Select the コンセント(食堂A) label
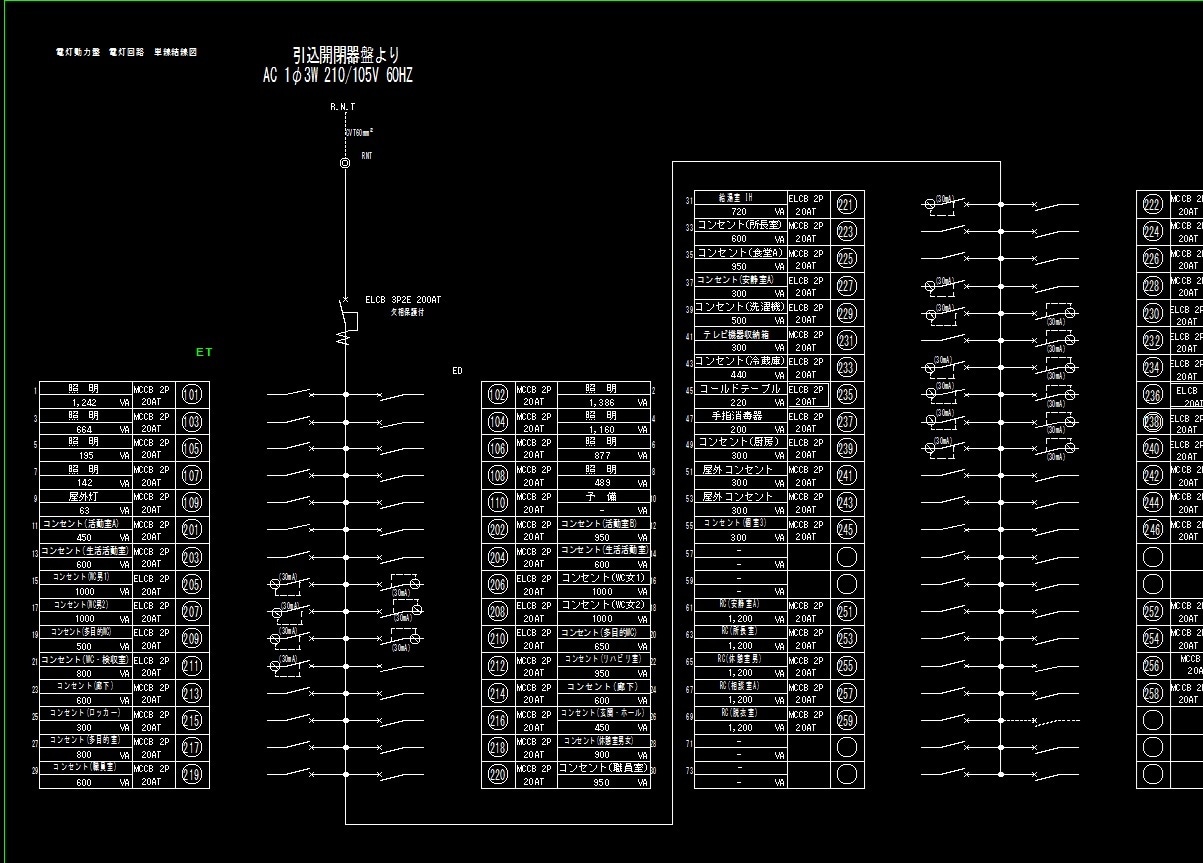The width and height of the screenshot is (1203, 863). coord(738,253)
